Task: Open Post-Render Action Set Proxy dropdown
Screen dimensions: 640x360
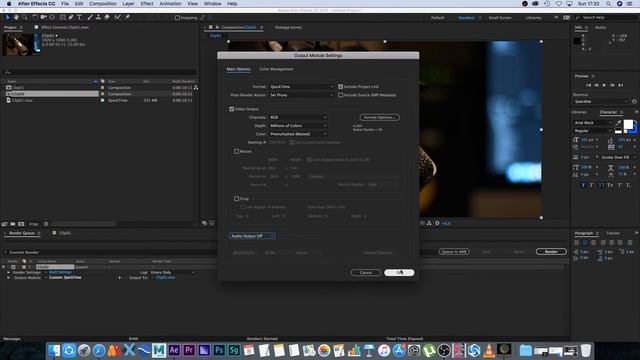Action: (302, 95)
